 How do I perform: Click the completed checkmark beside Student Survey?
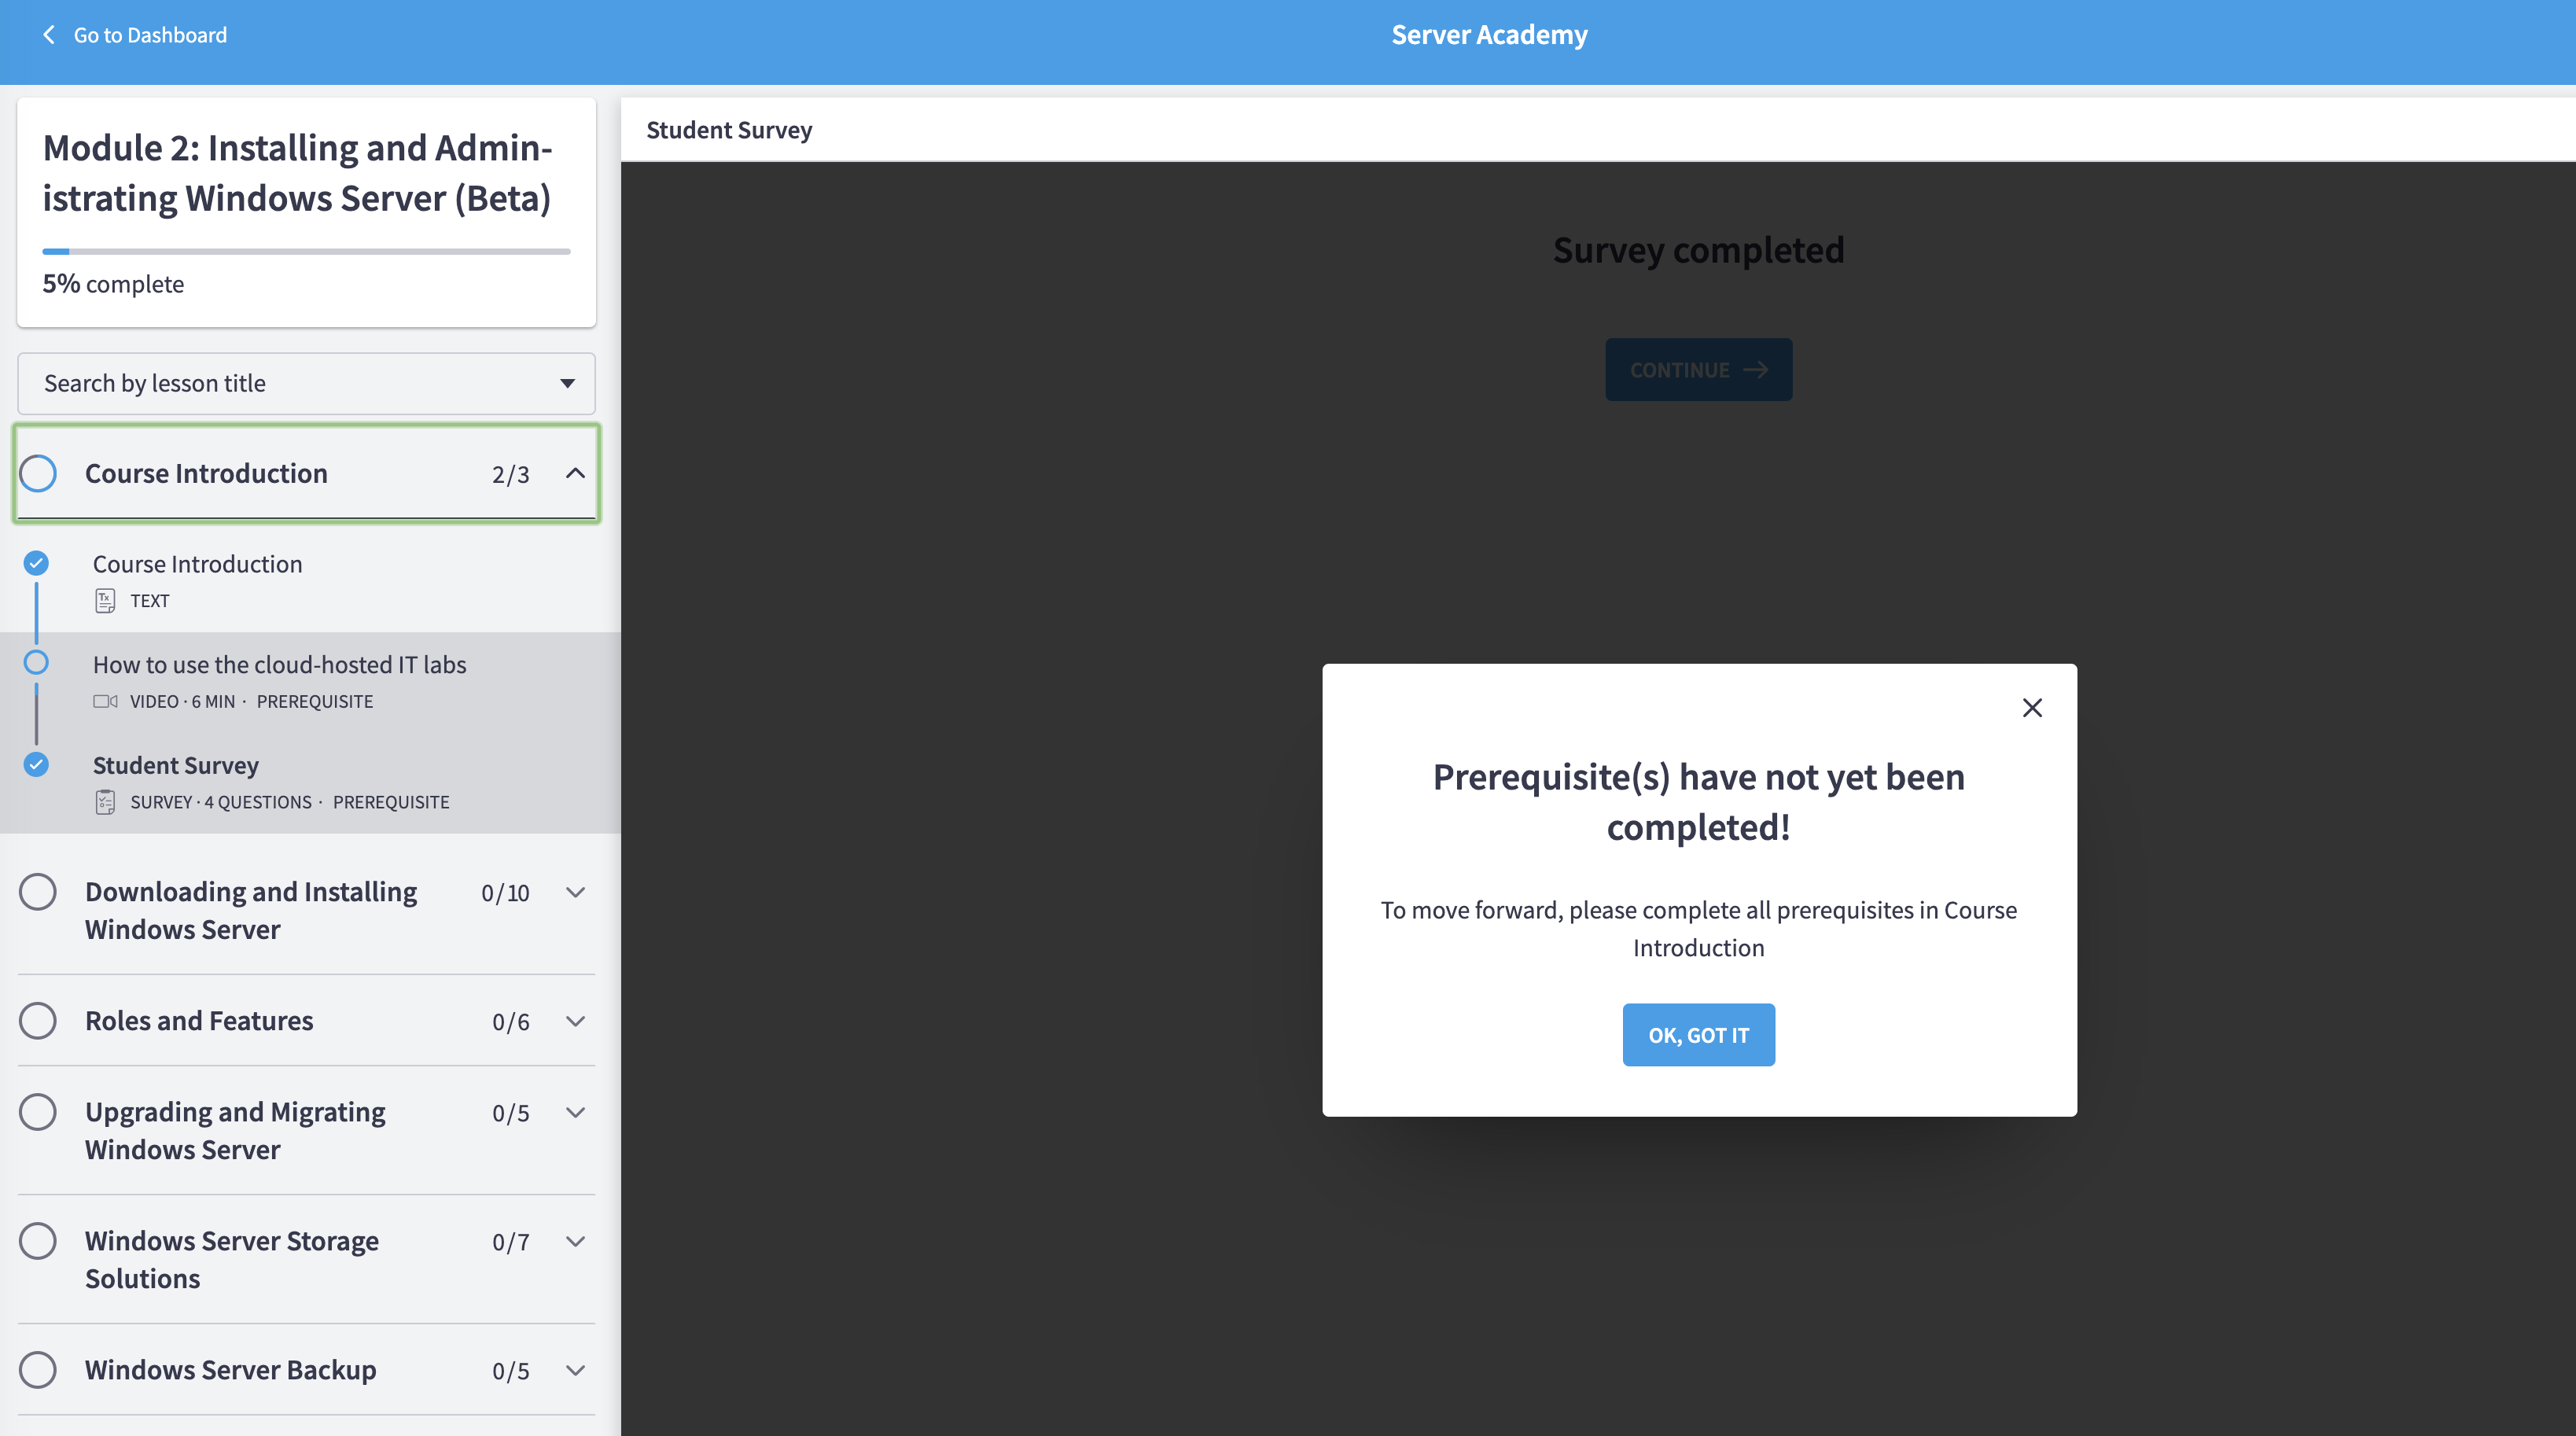36,765
